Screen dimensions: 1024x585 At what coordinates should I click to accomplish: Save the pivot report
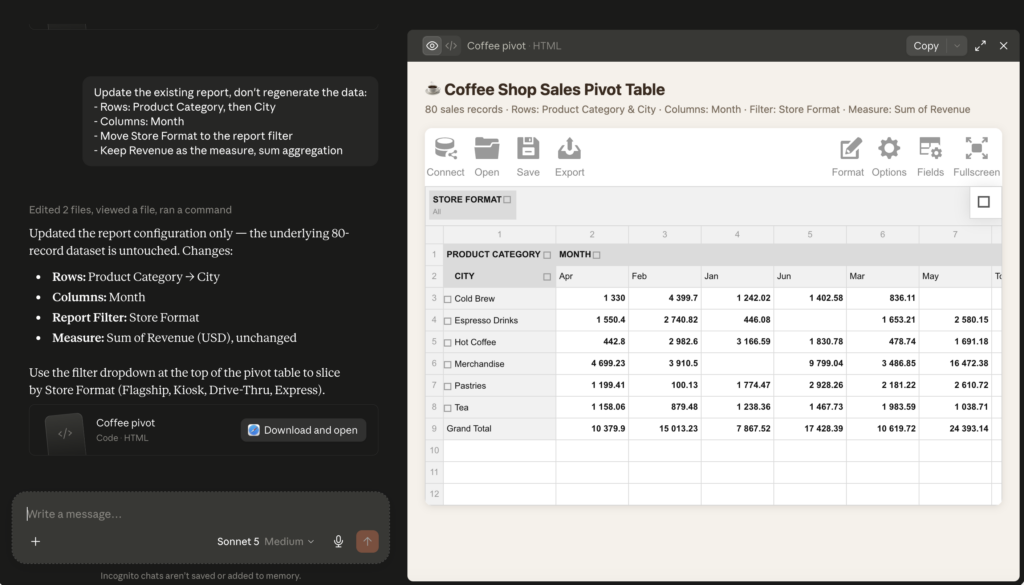click(528, 157)
